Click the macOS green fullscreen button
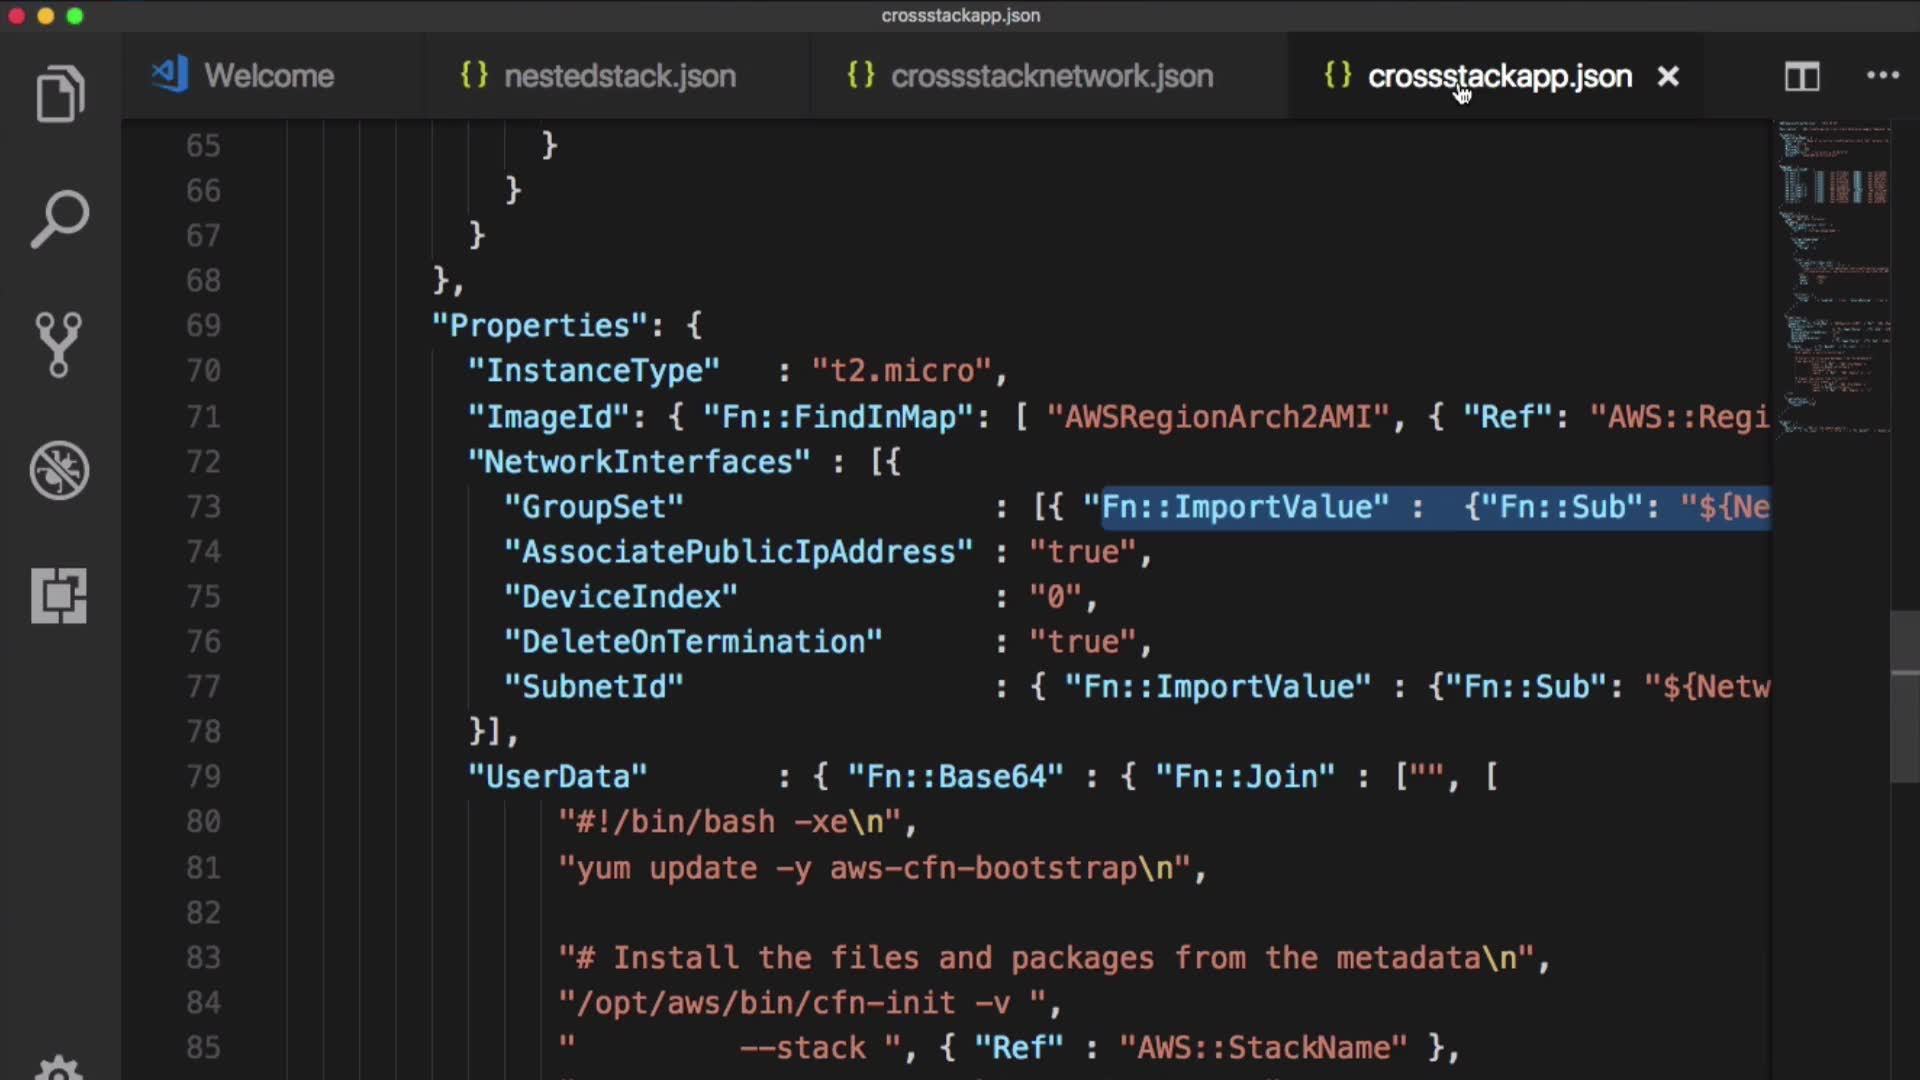1920x1080 pixels. (x=75, y=16)
